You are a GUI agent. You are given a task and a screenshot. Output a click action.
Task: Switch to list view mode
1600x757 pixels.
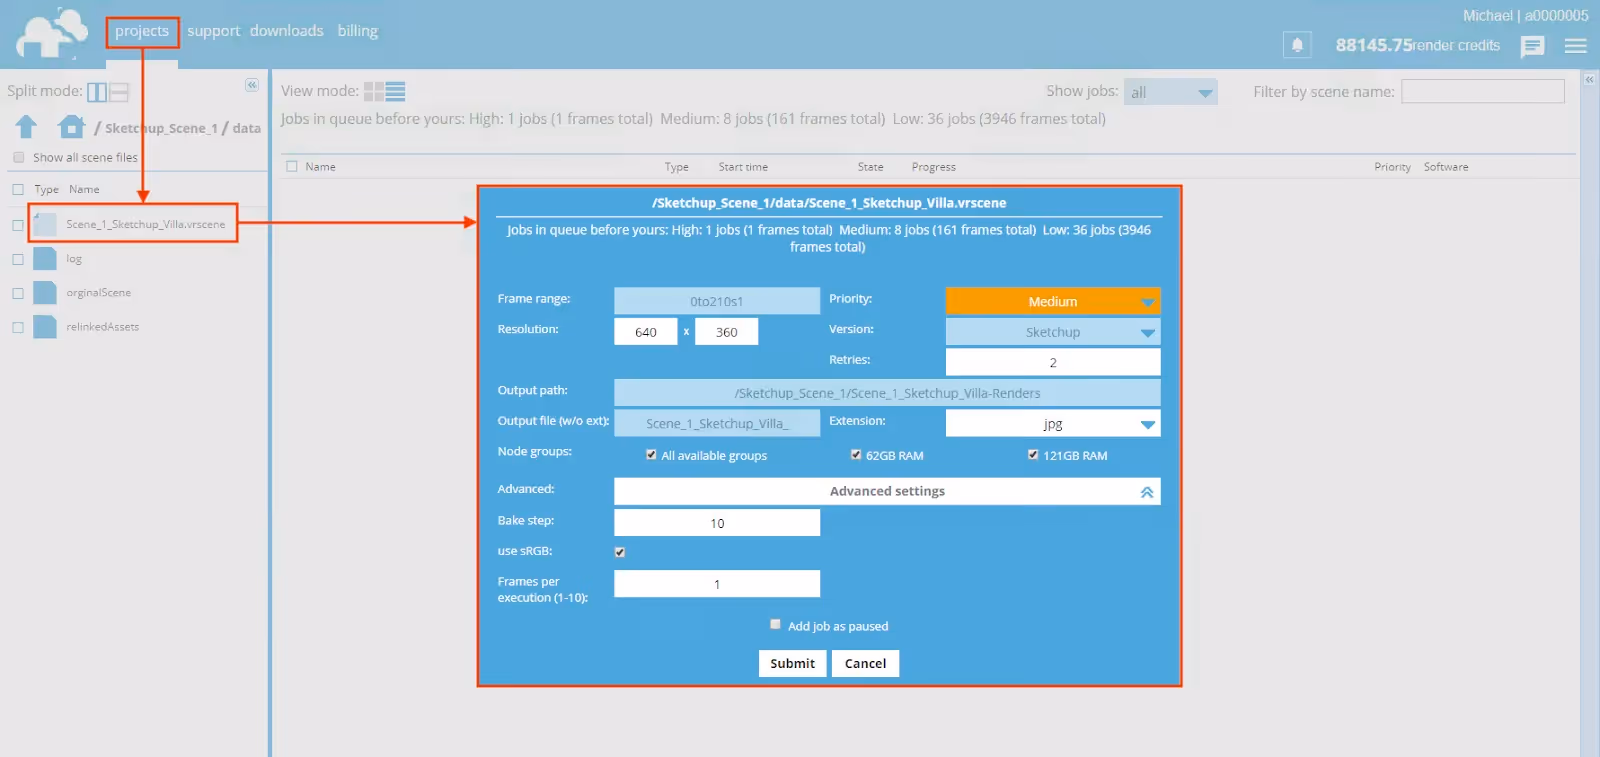395,92
